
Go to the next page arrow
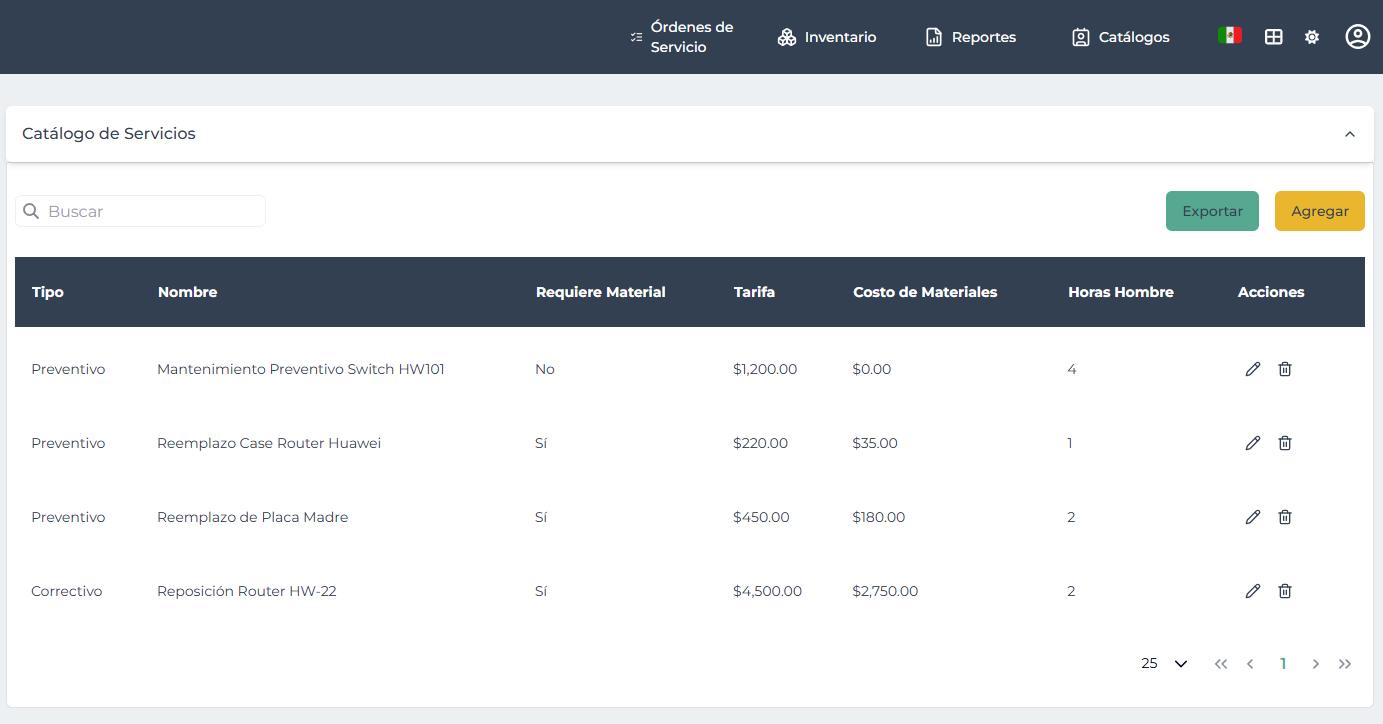point(1315,664)
